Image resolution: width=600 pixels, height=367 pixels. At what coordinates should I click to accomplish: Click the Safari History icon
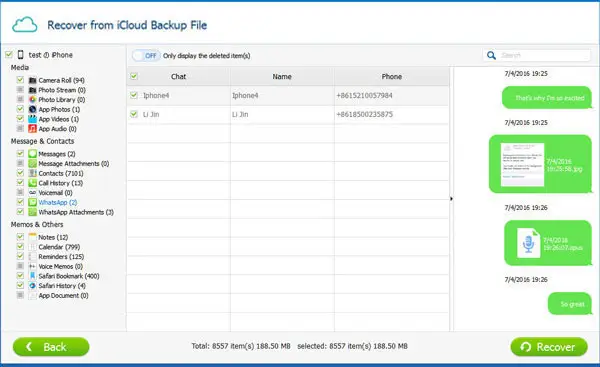pyautogui.click(x=33, y=285)
